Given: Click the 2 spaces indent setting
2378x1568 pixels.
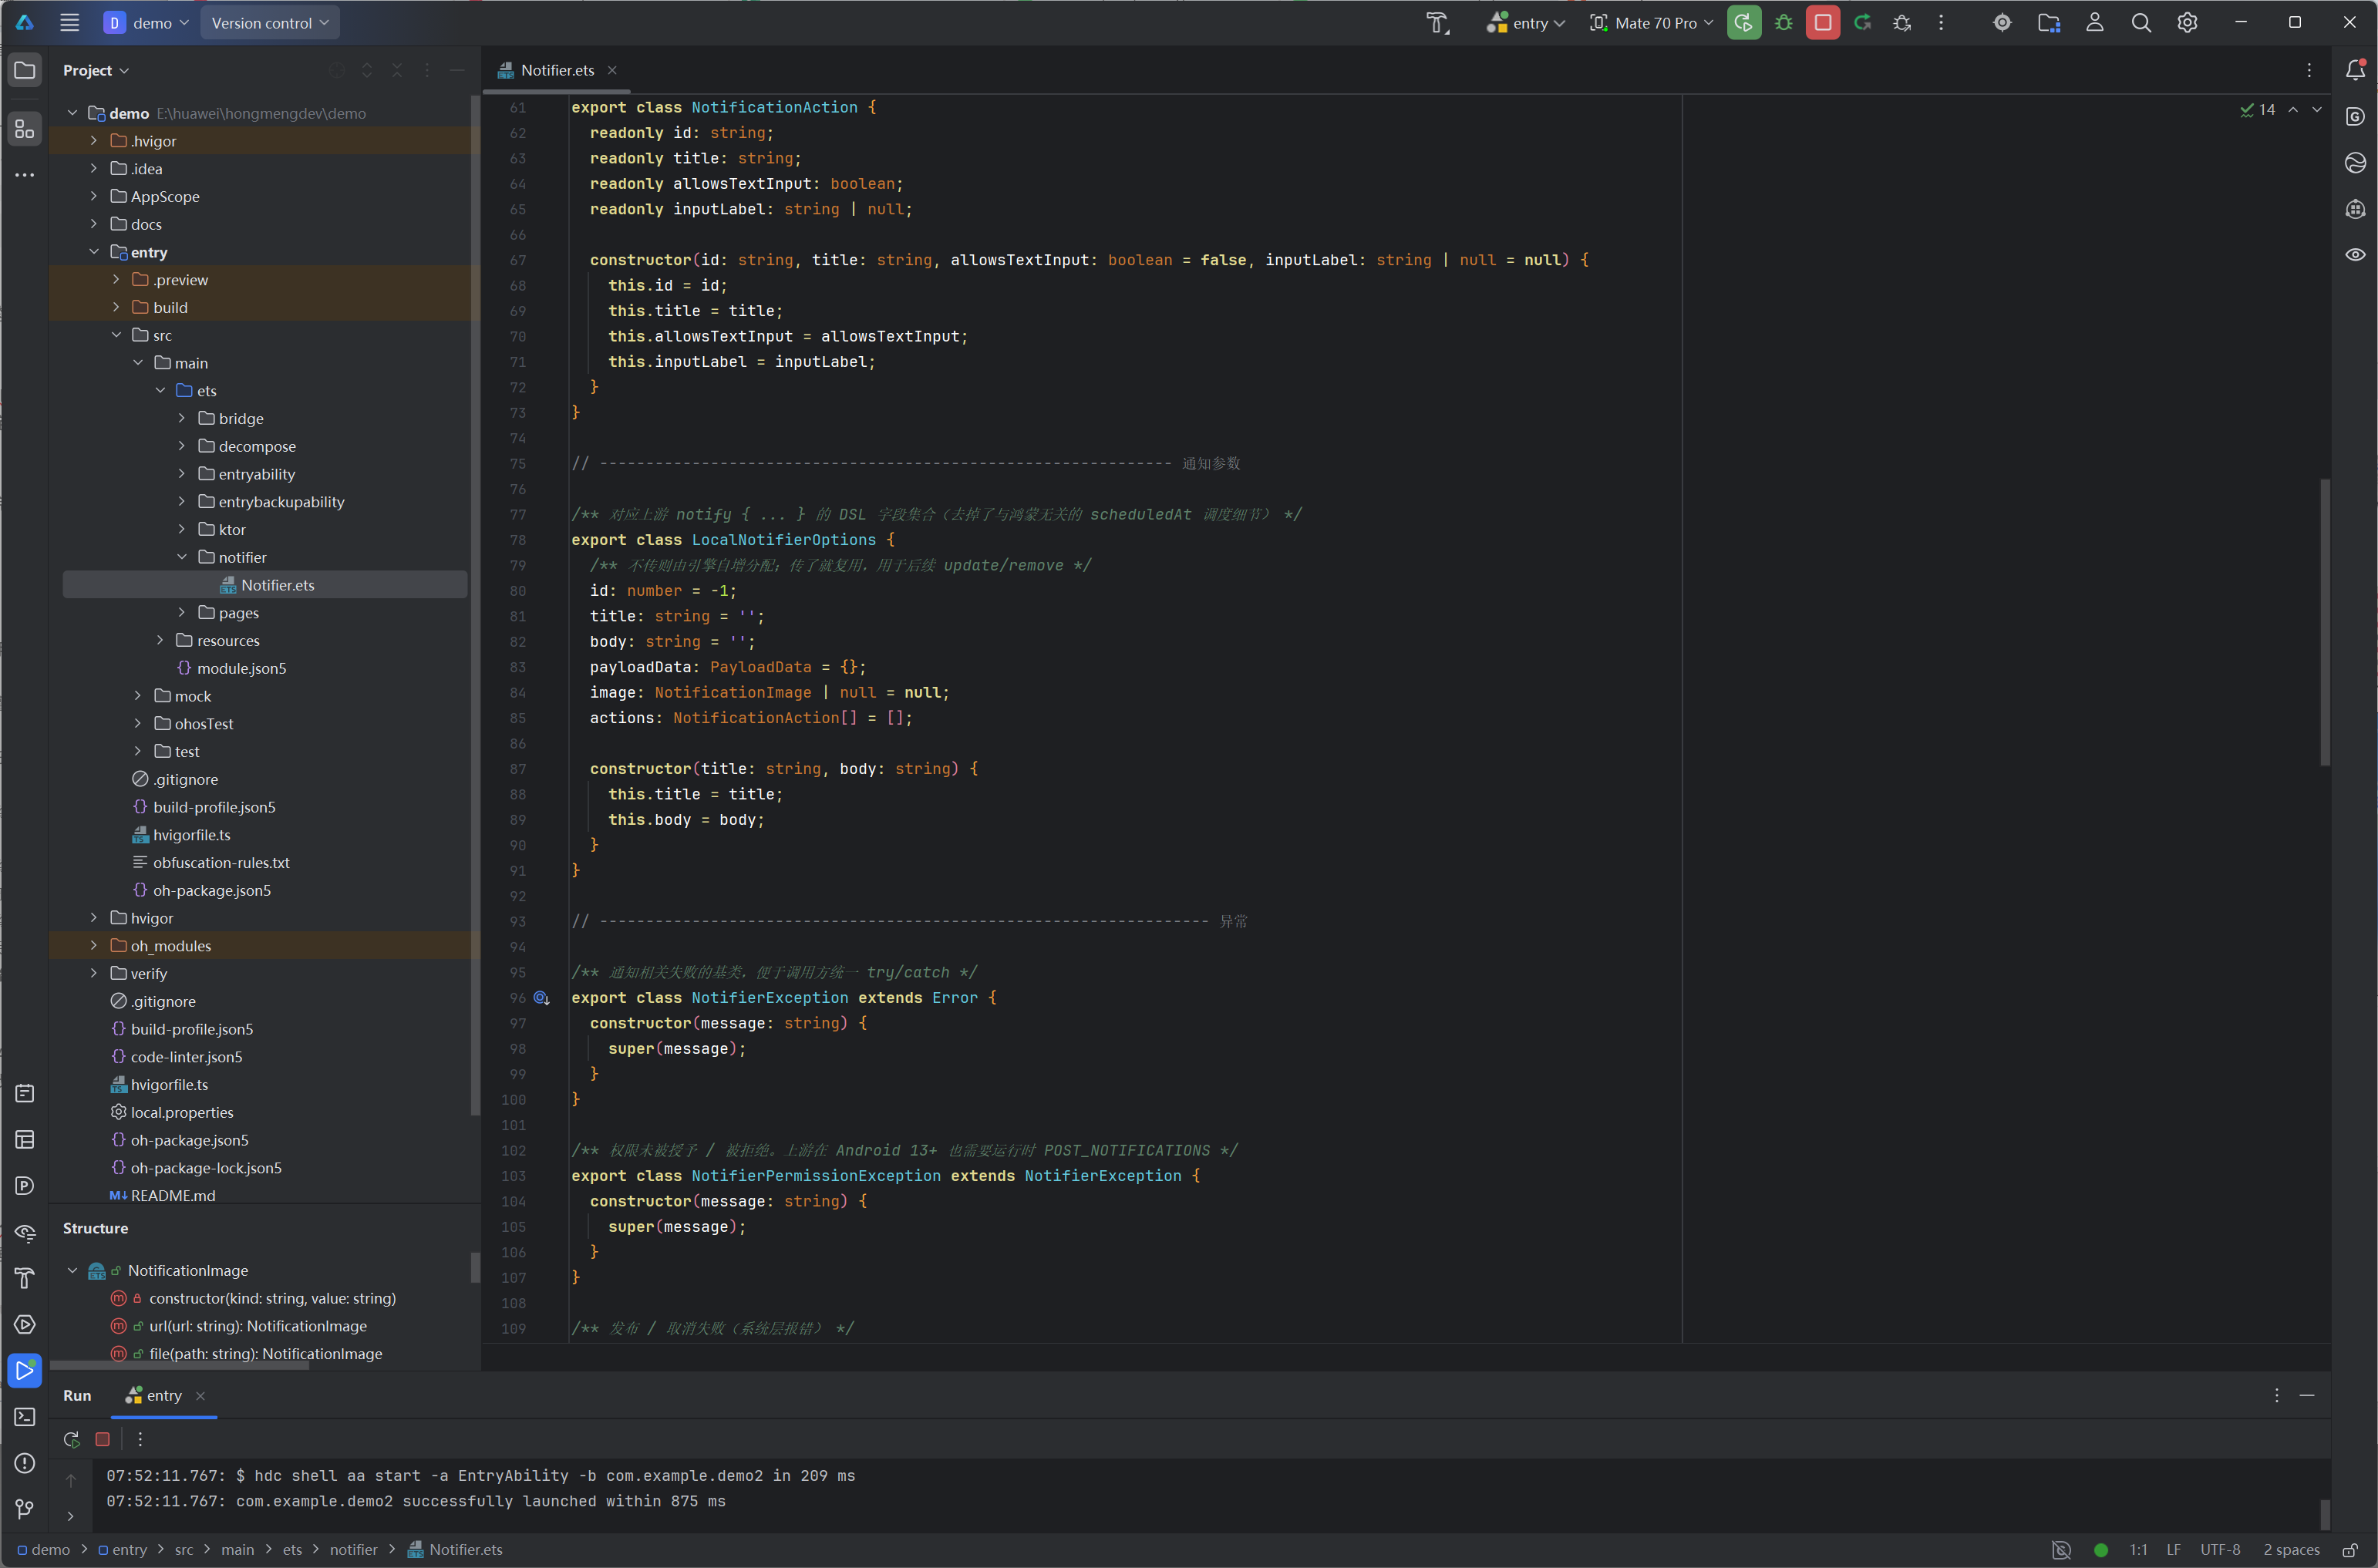Looking at the screenshot, I should (2291, 1550).
